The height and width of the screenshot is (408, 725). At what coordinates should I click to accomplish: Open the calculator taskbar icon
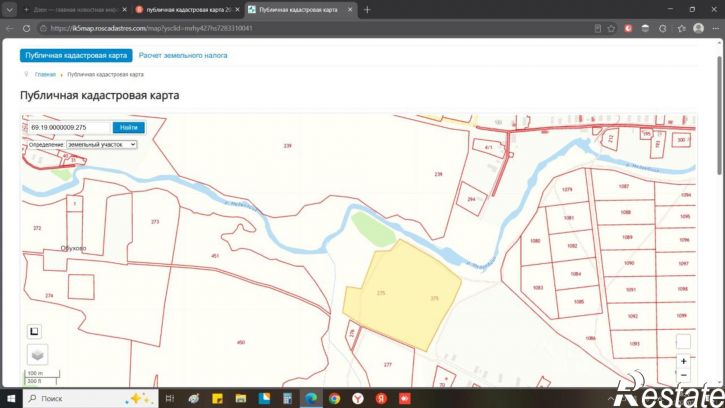tap(287, 398)
